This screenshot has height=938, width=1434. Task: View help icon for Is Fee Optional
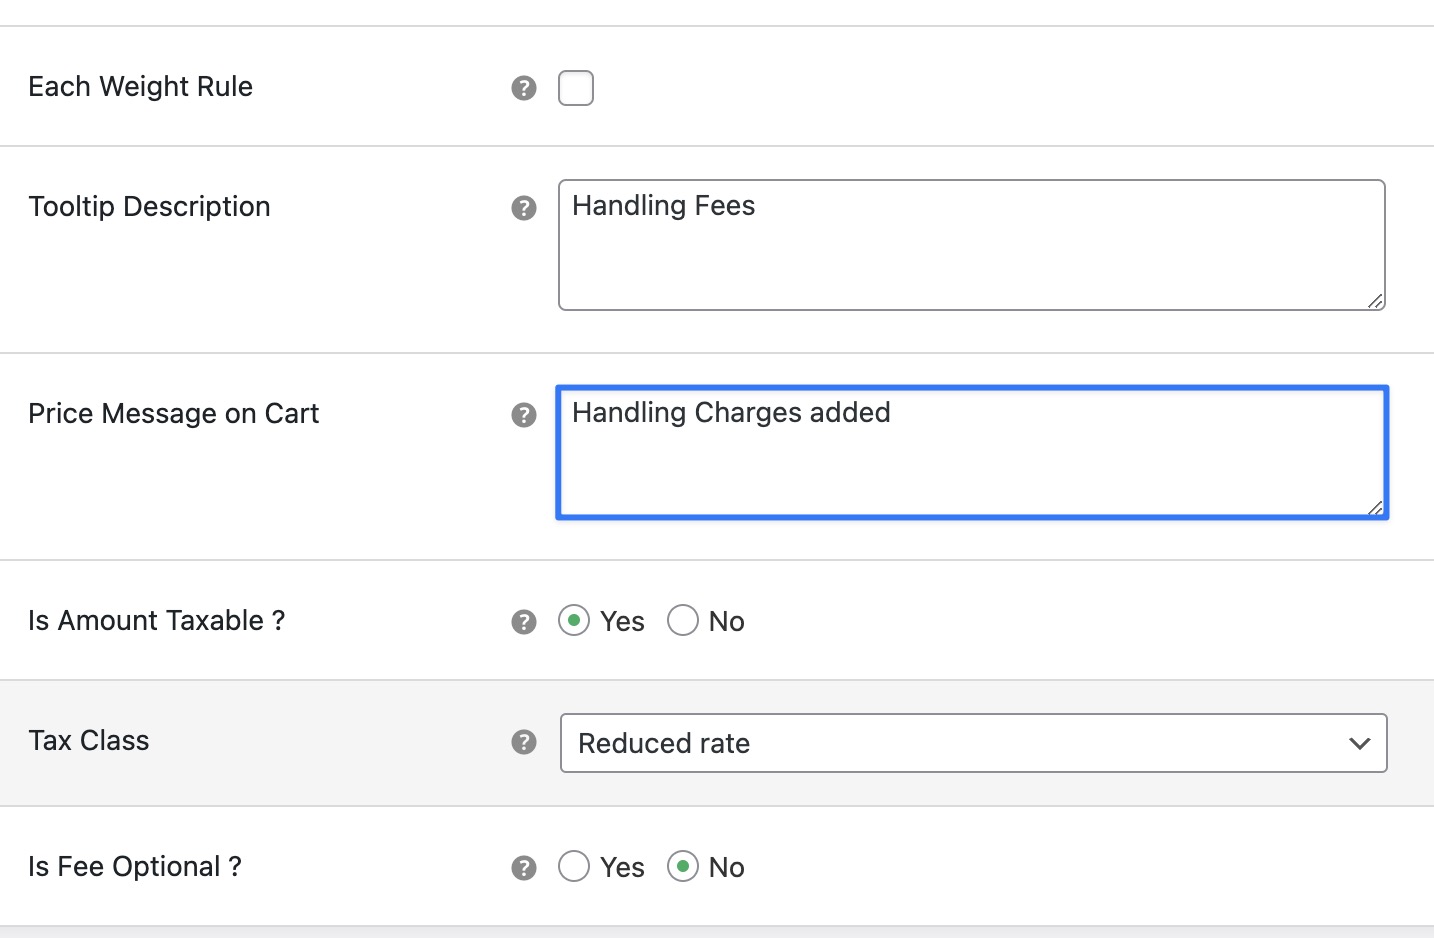point(524,868)
